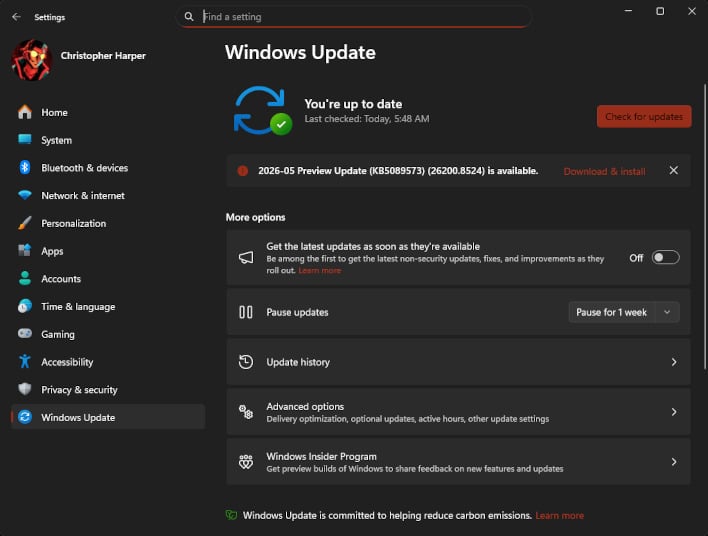708x536 pixels.
Task: Click the Check for updates button
Action: coord(644,117)
